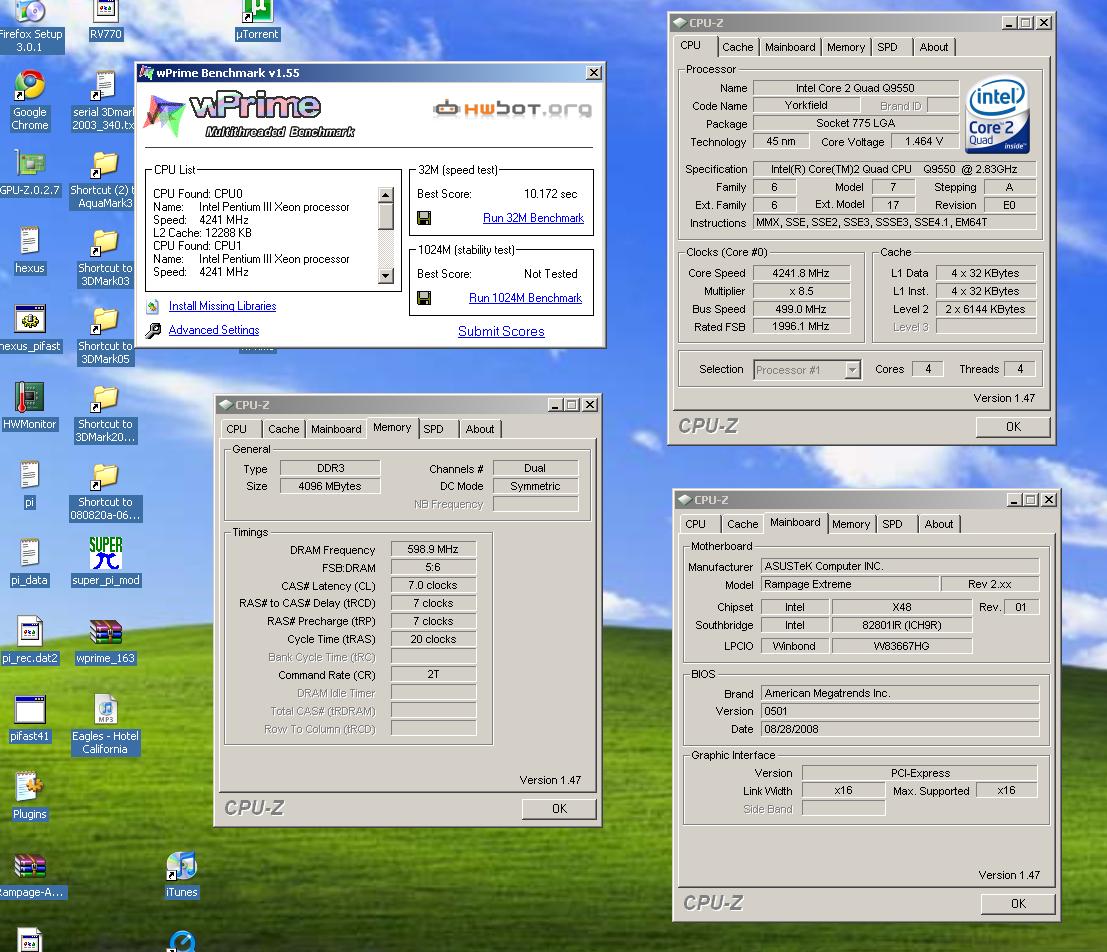Open the Rampage-A archive icon
This screenshot has height=952, width=1107.
click(x=30, y=866)
